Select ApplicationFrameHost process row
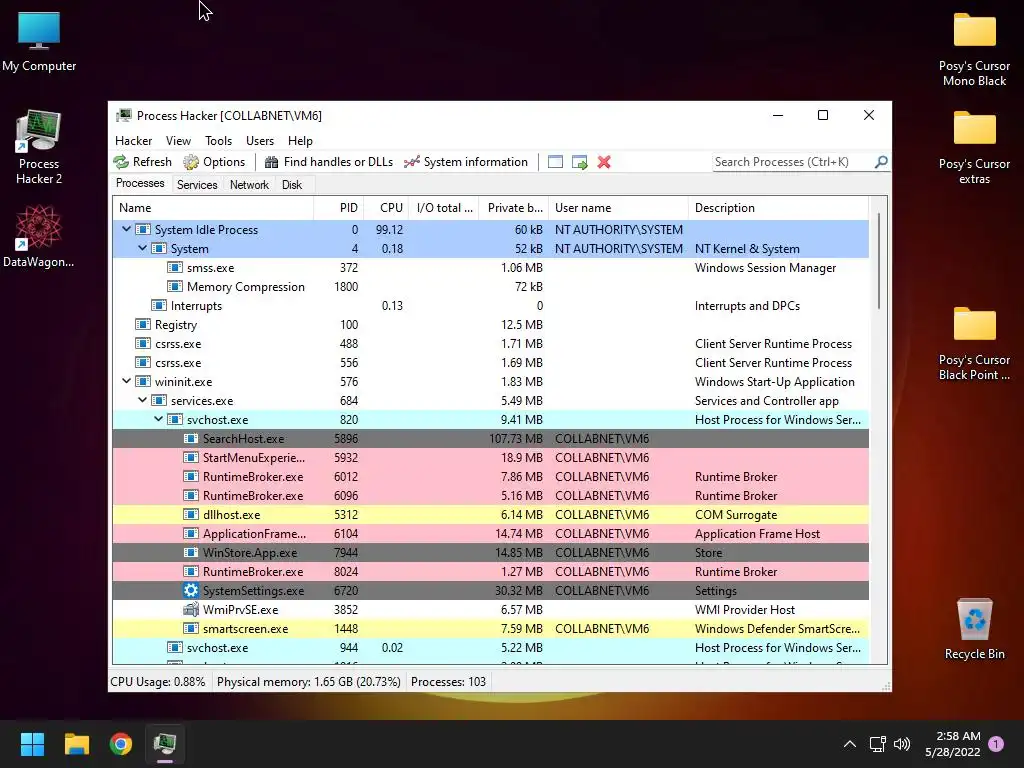 [x=490, y=534]
